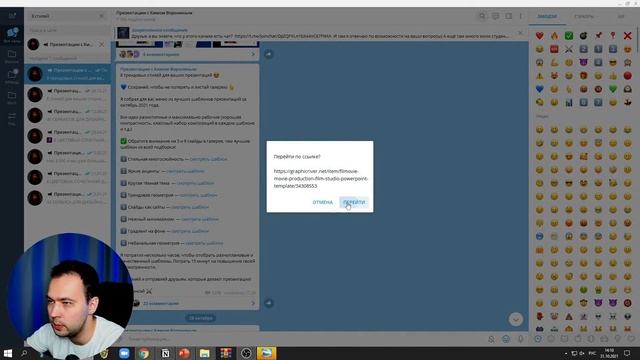Insert the red heart emoji
Viewport: 640px width, 360px height.
pyautogui.click(x=540, y=36)
